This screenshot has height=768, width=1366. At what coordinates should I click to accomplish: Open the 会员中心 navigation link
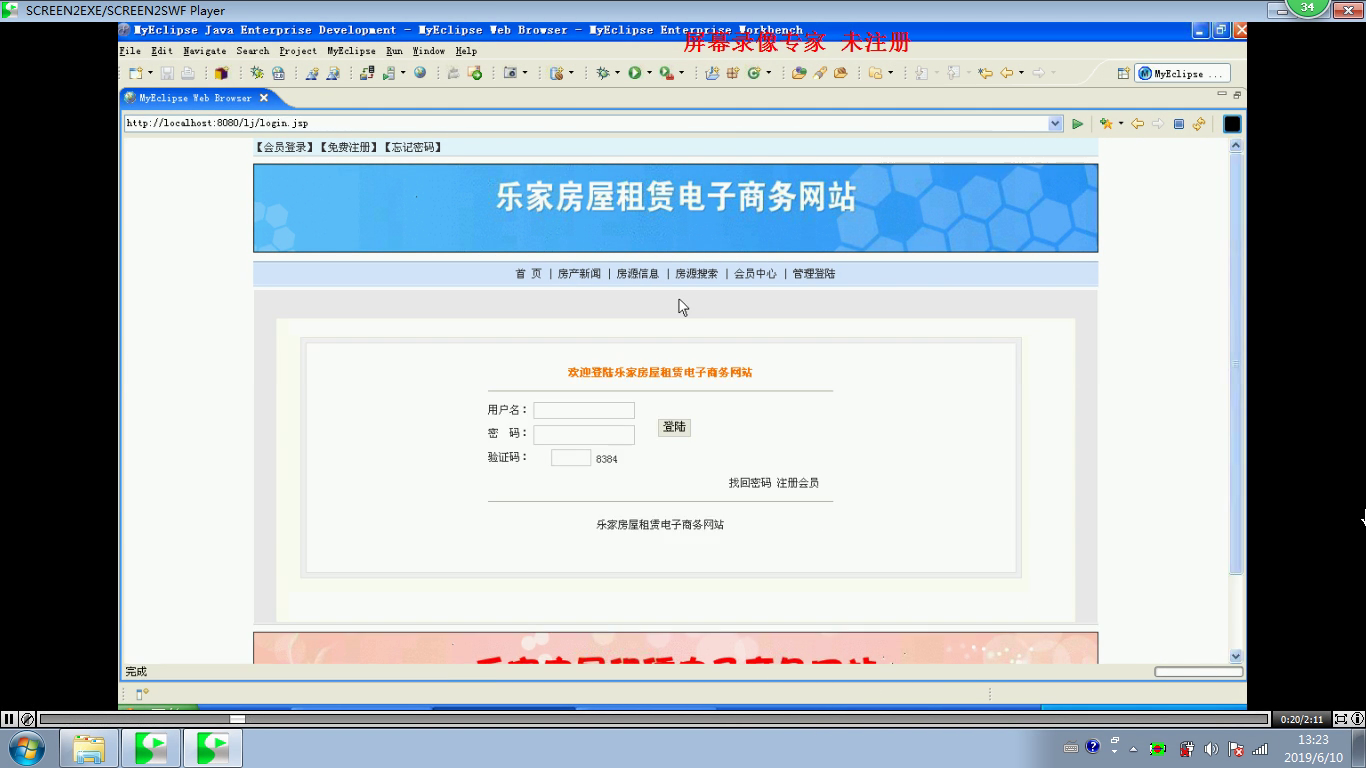(755, 274)
